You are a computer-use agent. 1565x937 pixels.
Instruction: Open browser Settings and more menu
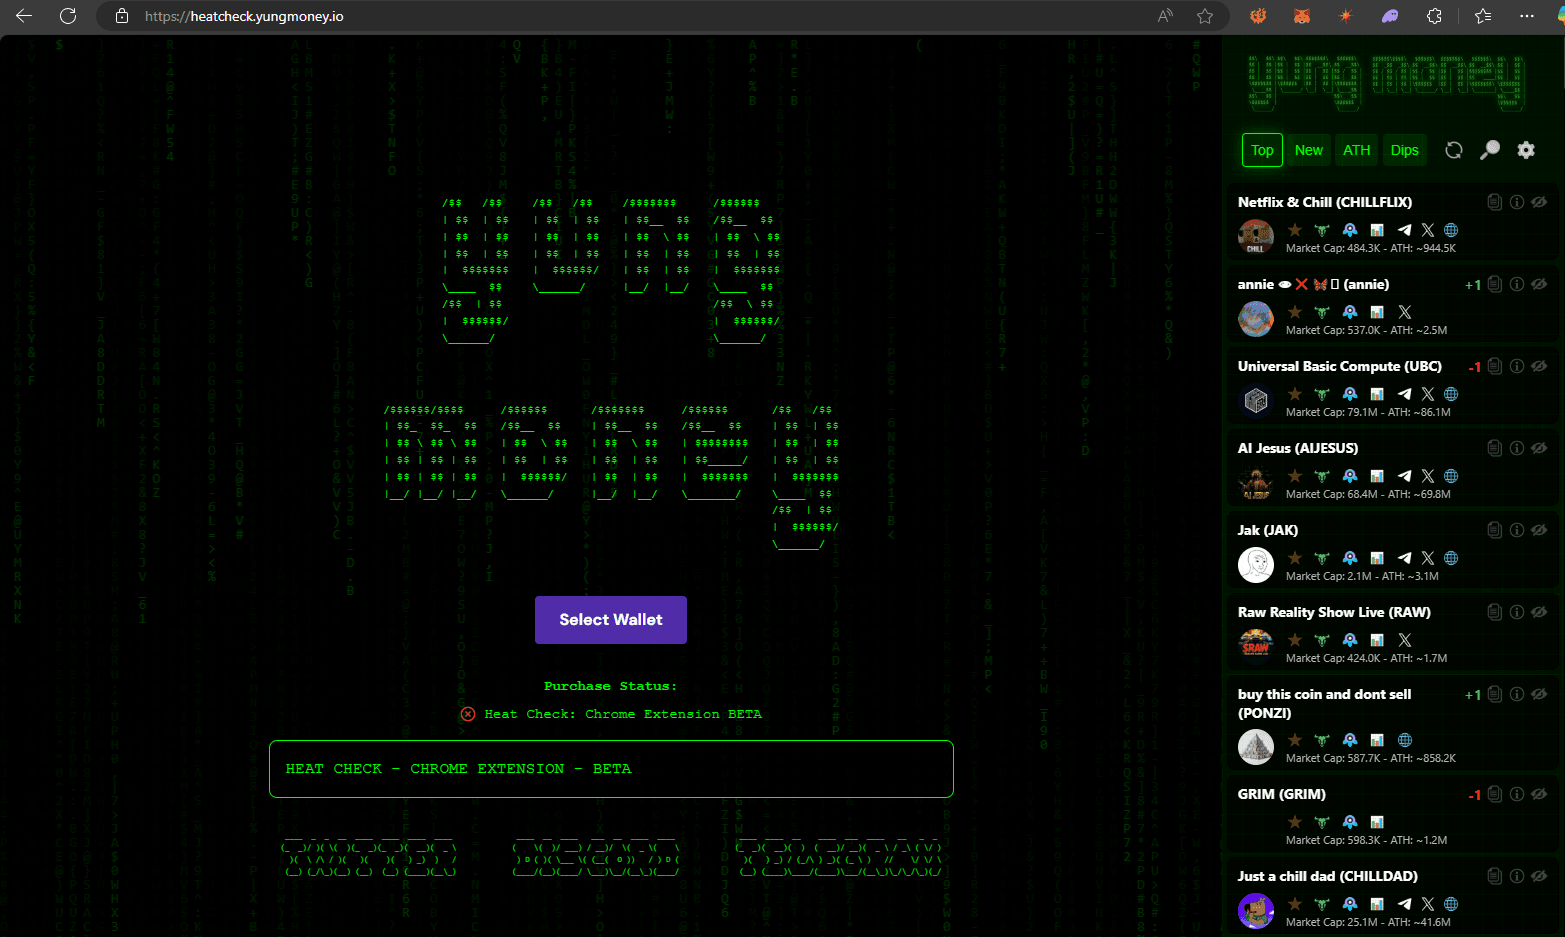(x=1526, y=16)
